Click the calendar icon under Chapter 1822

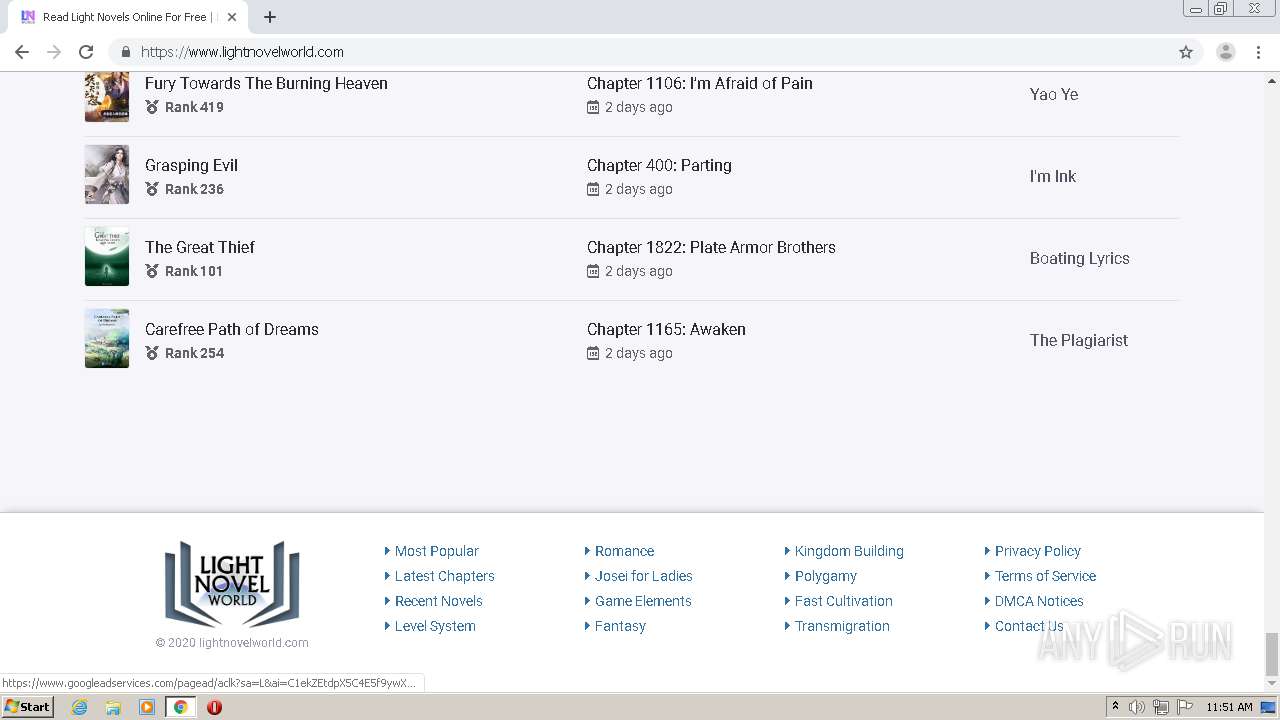coord(593,271)
